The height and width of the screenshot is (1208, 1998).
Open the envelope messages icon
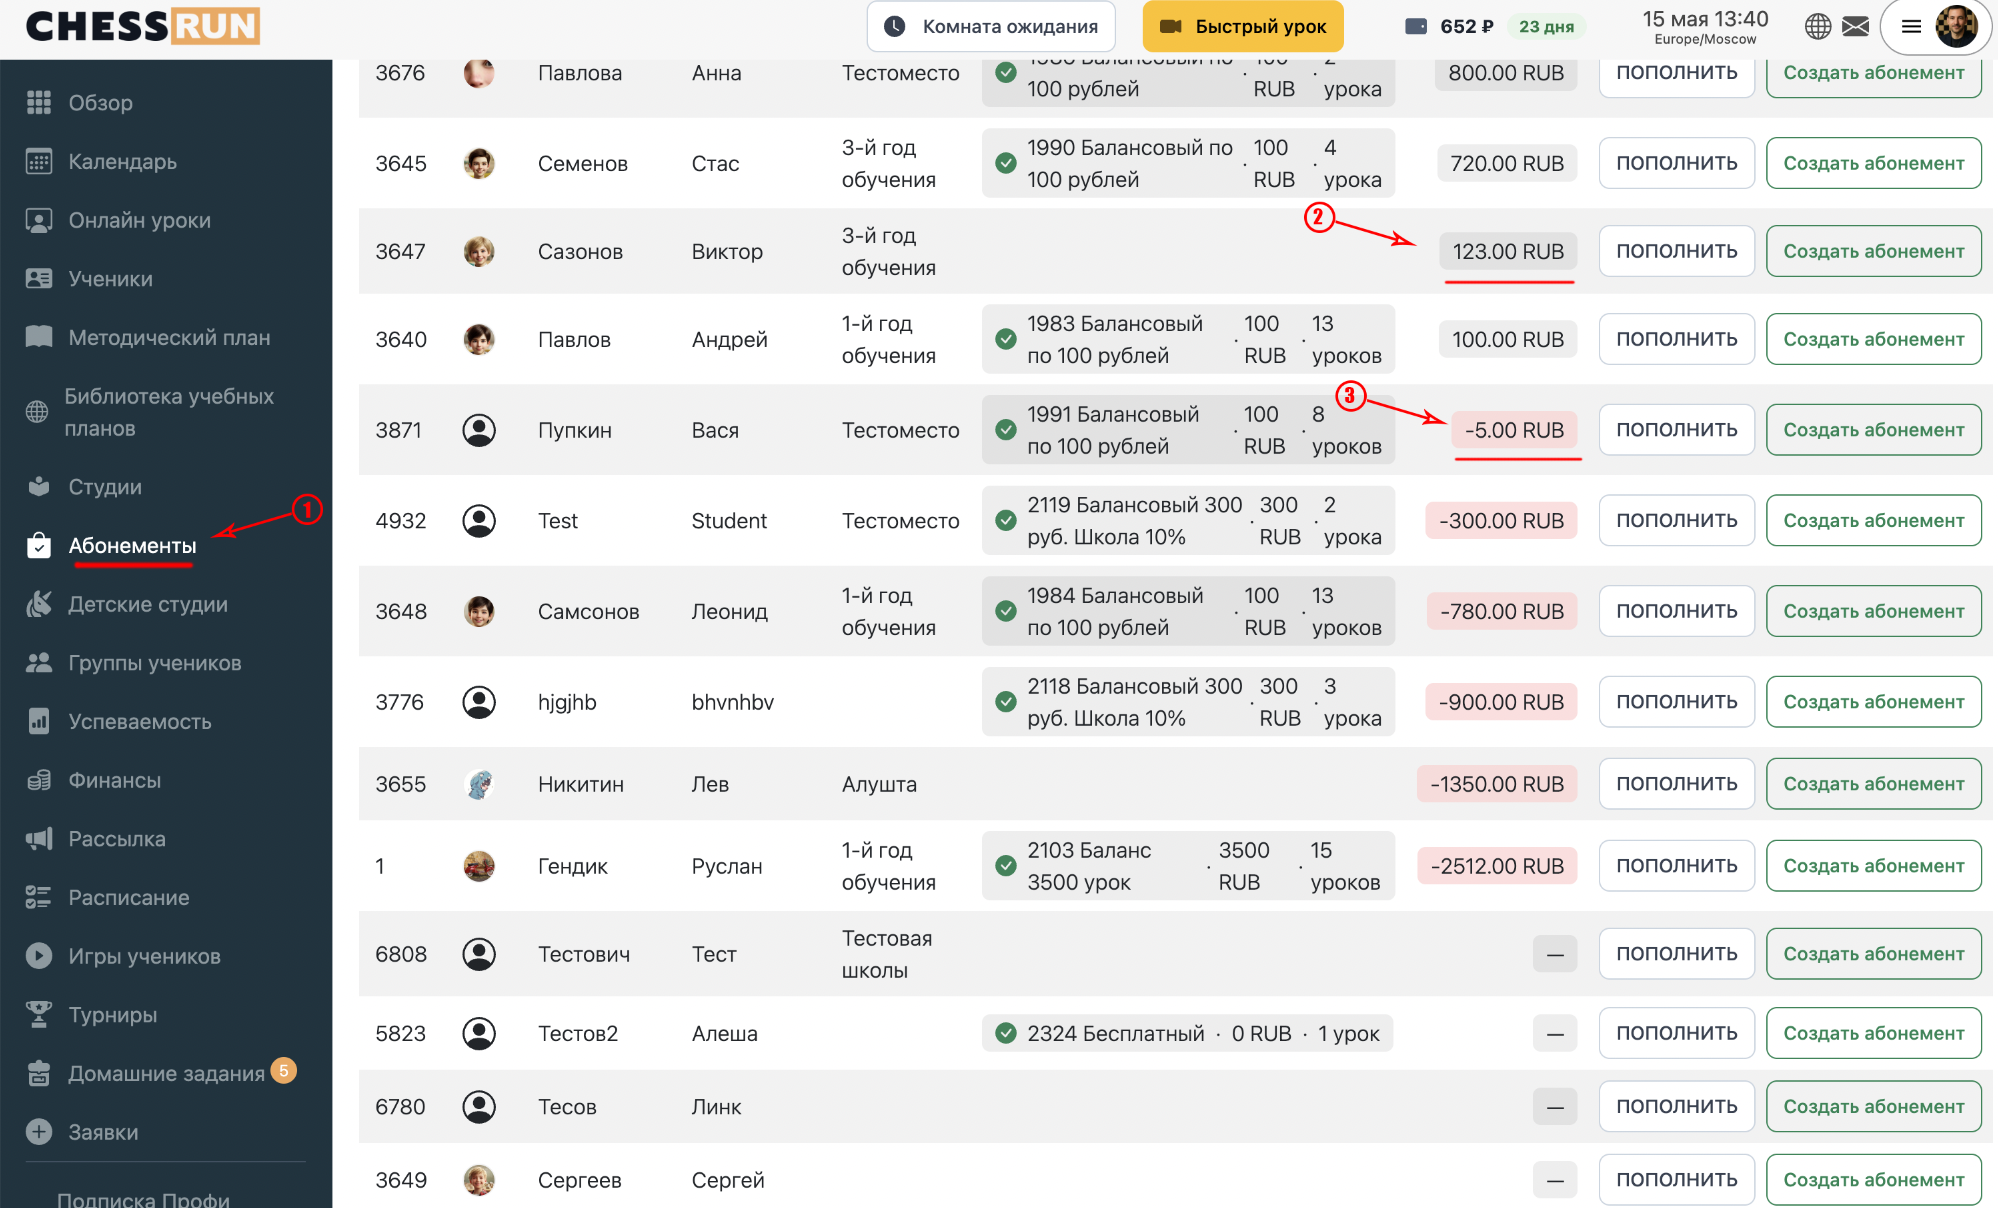pyautogui.click(x=1855, y=27)
